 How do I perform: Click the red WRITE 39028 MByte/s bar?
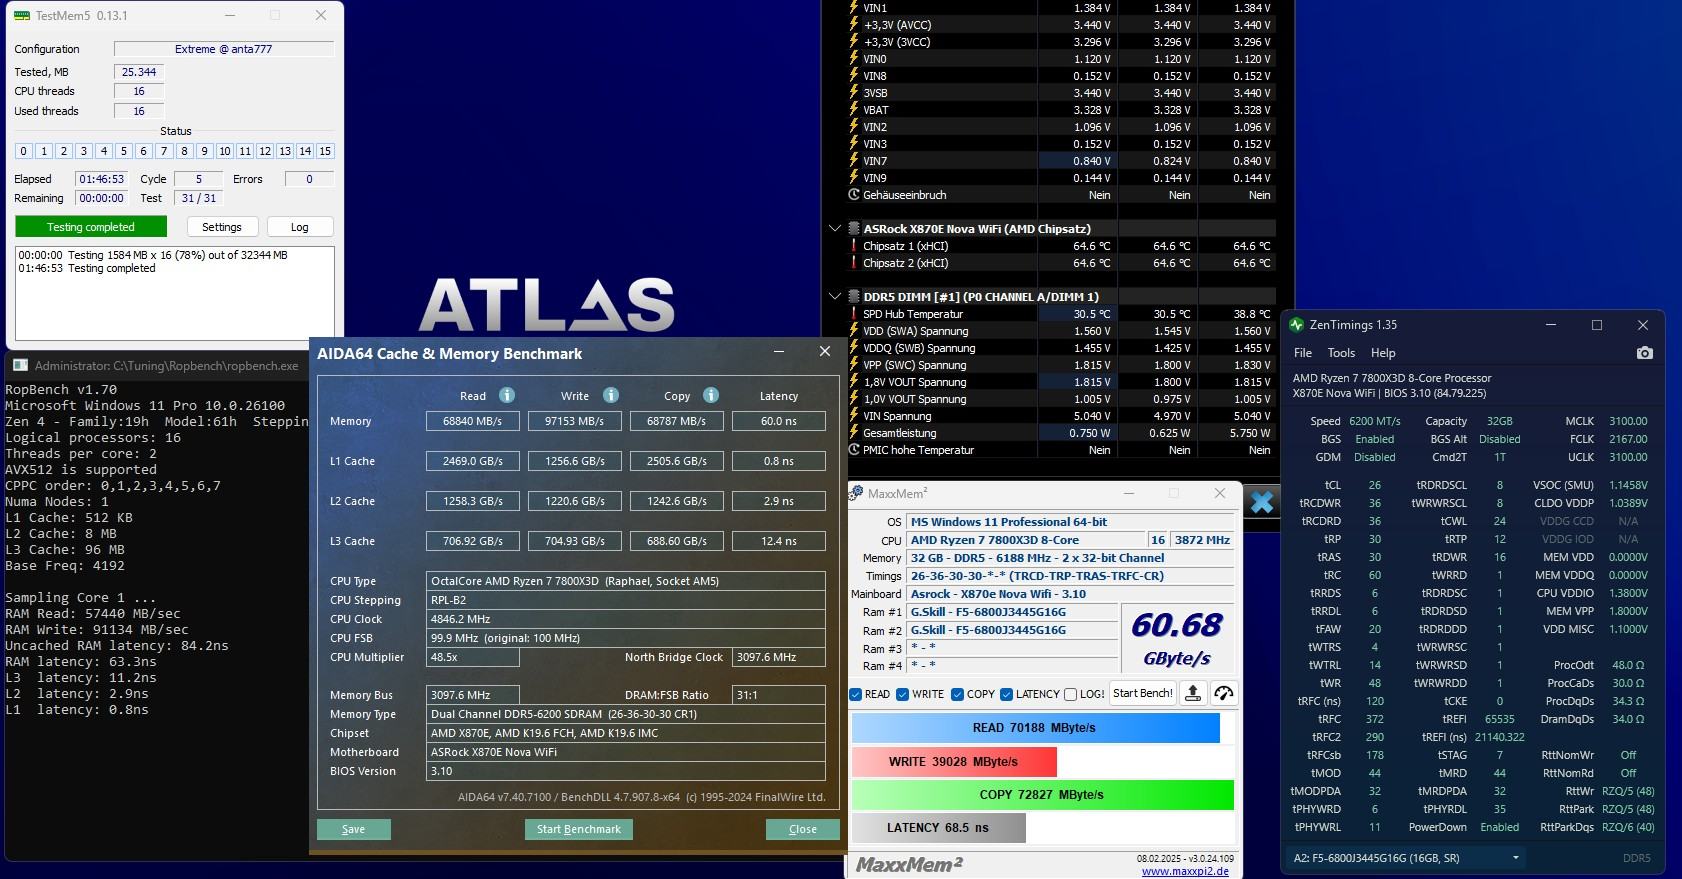pyautogui.click(x=954, y=762)
